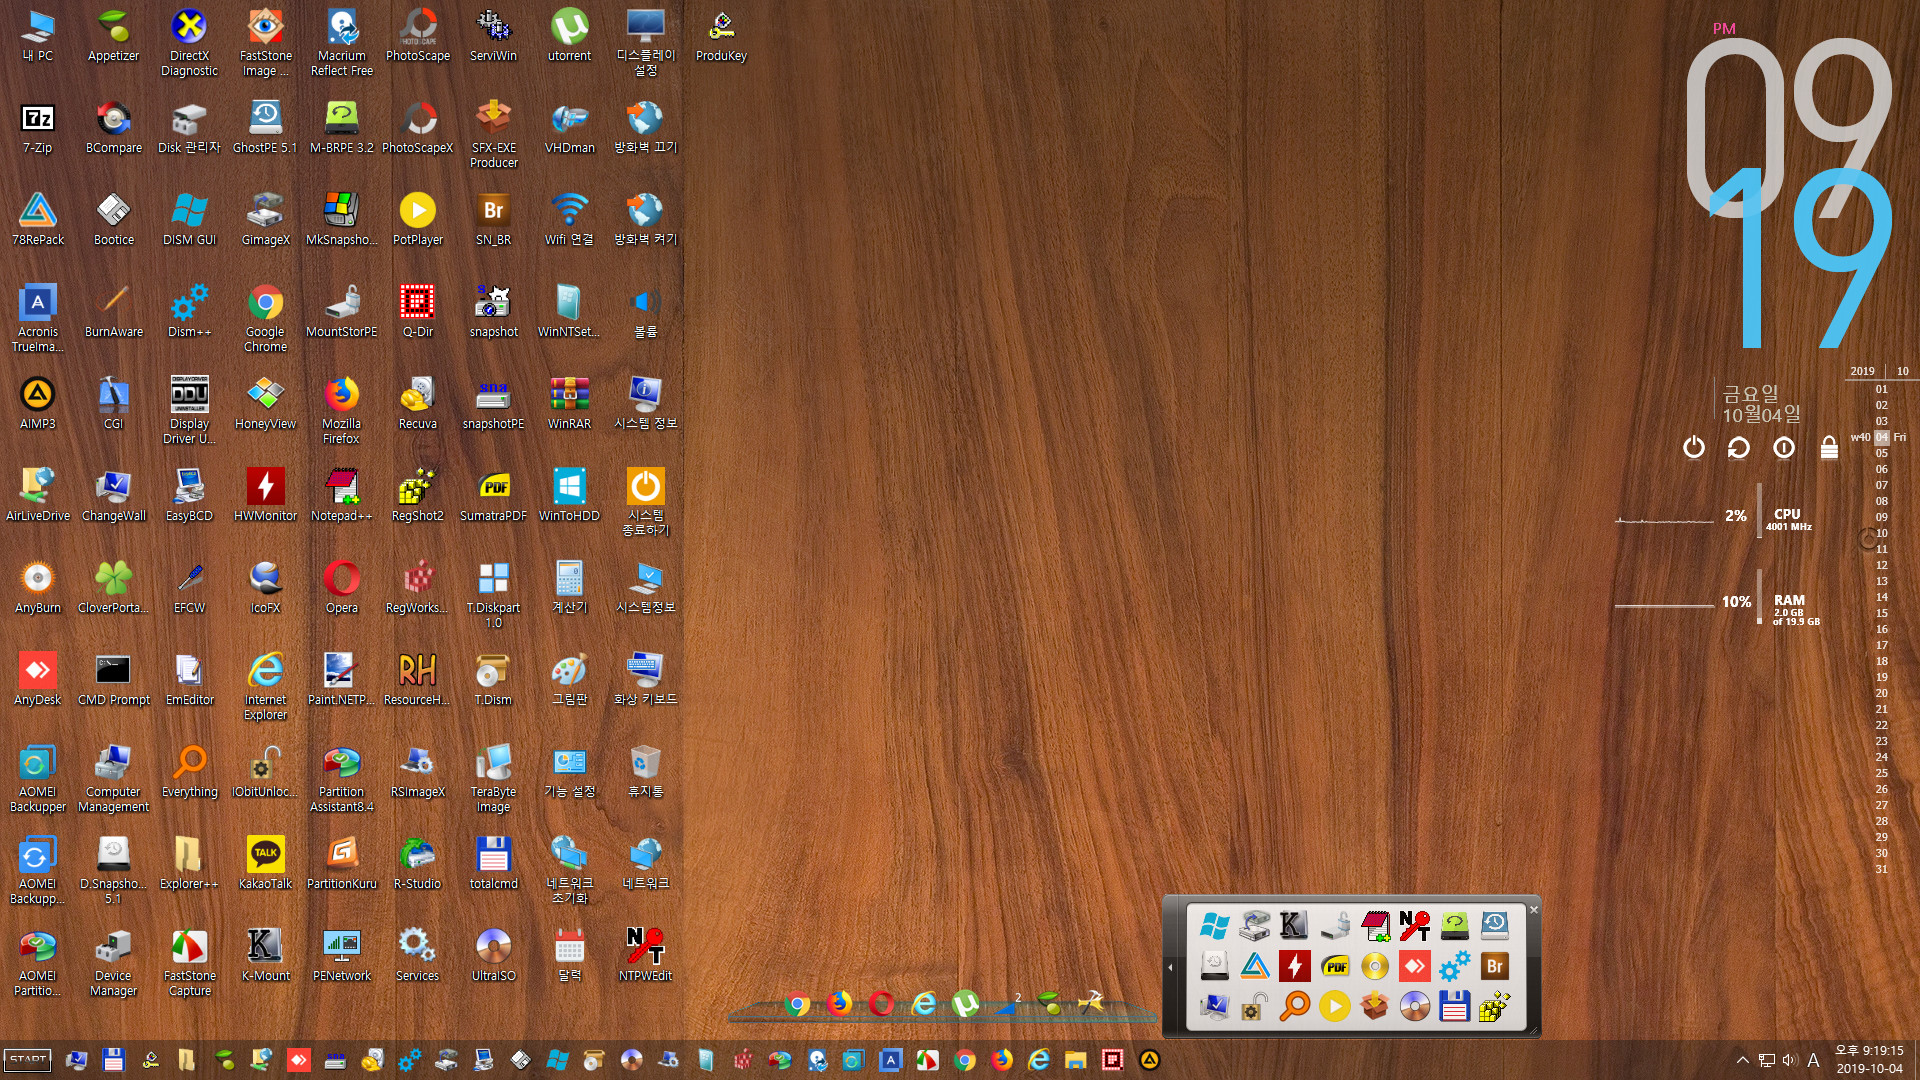This screenshot has width=1920, height=1080.
Task: Click the lock widget button
Action: pyautogui.click(x=1829, y=447)
